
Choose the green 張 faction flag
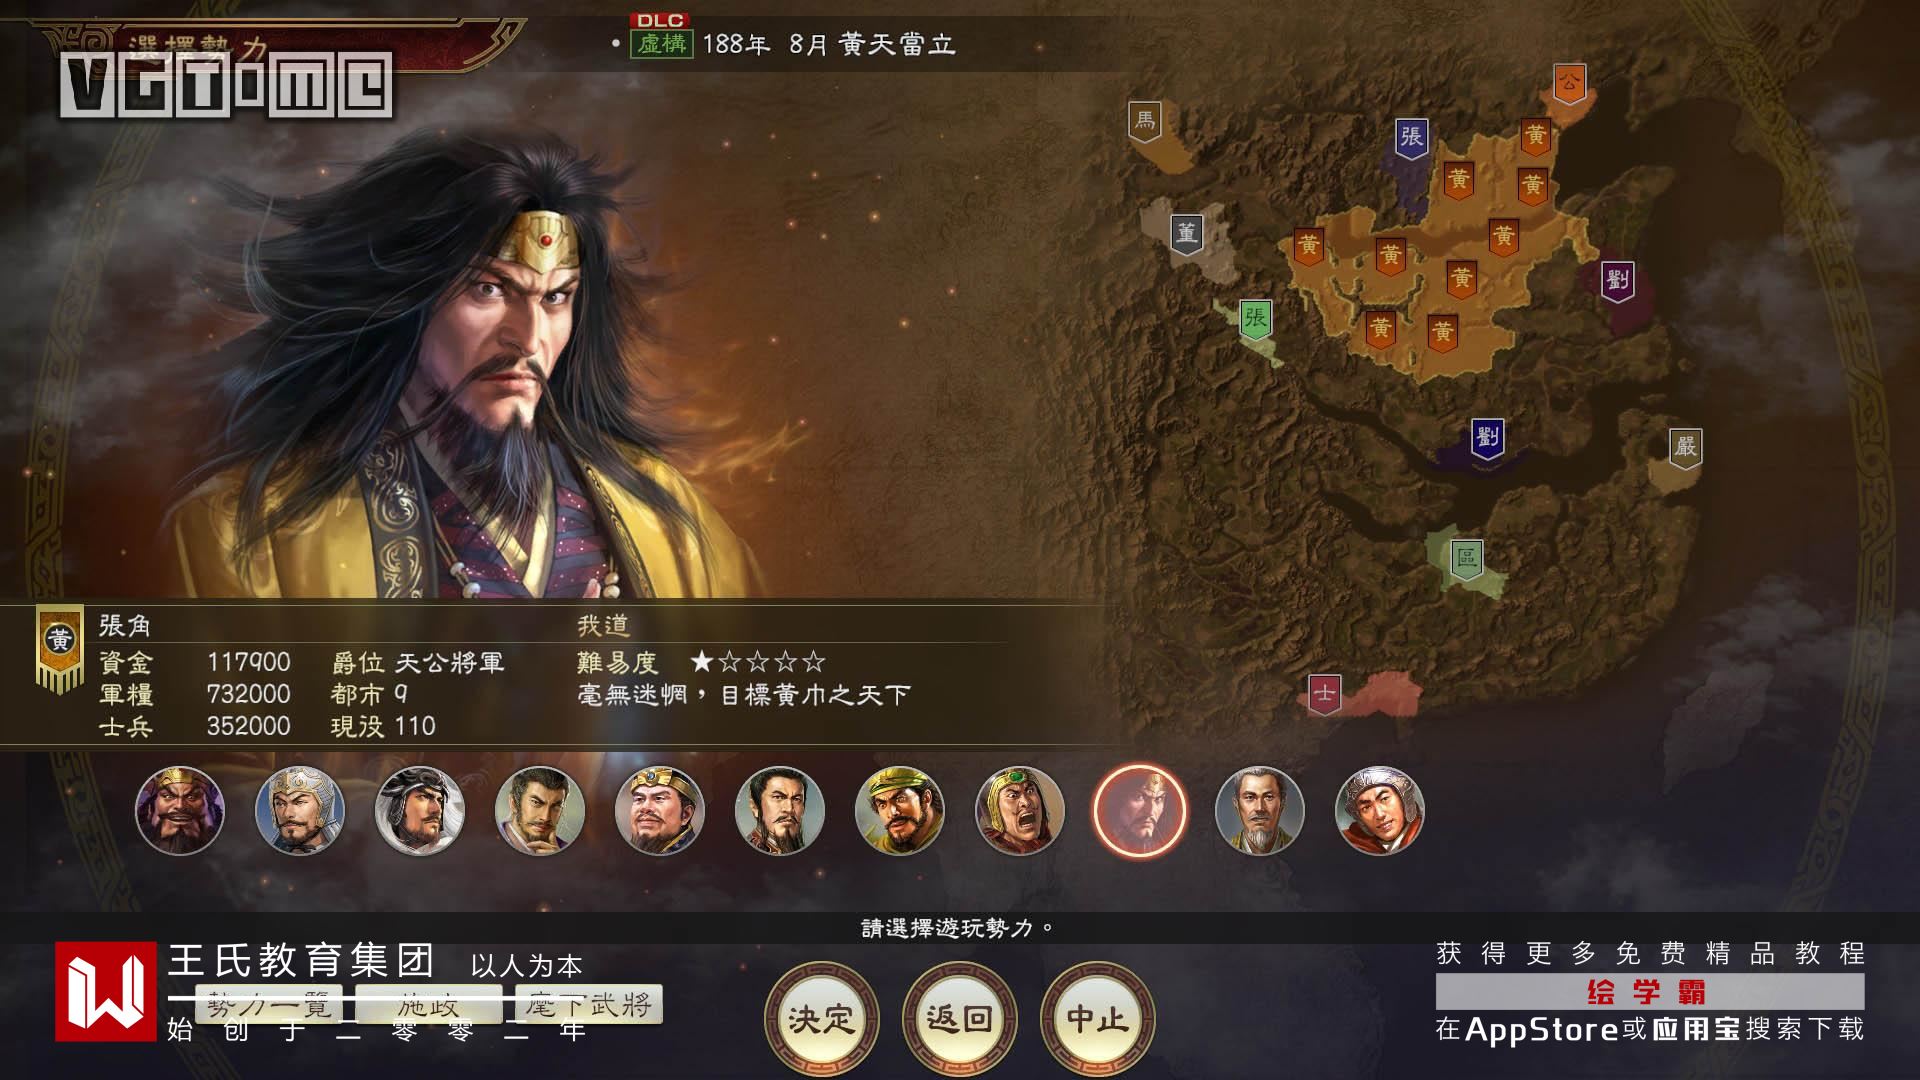(x=1255, y=320)
